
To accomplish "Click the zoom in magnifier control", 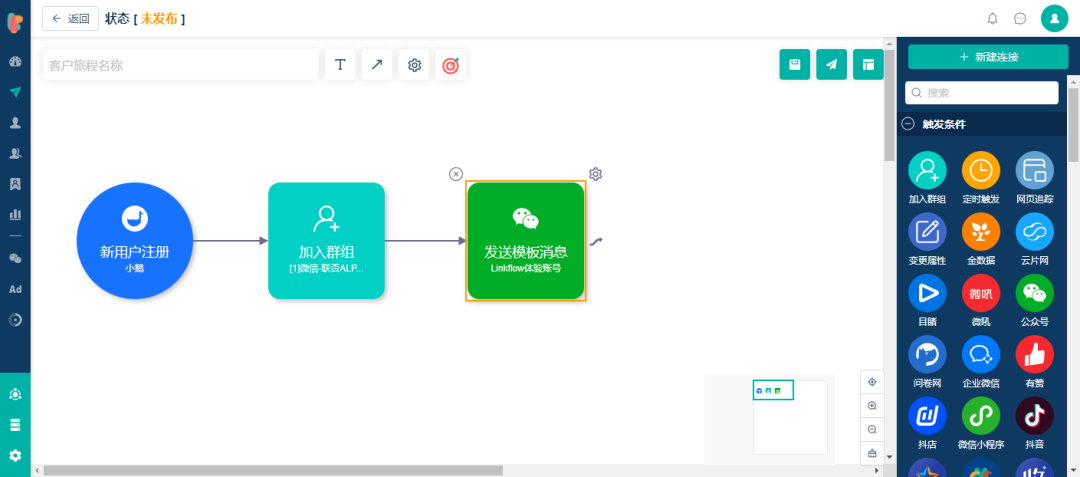I will (872, 406).
